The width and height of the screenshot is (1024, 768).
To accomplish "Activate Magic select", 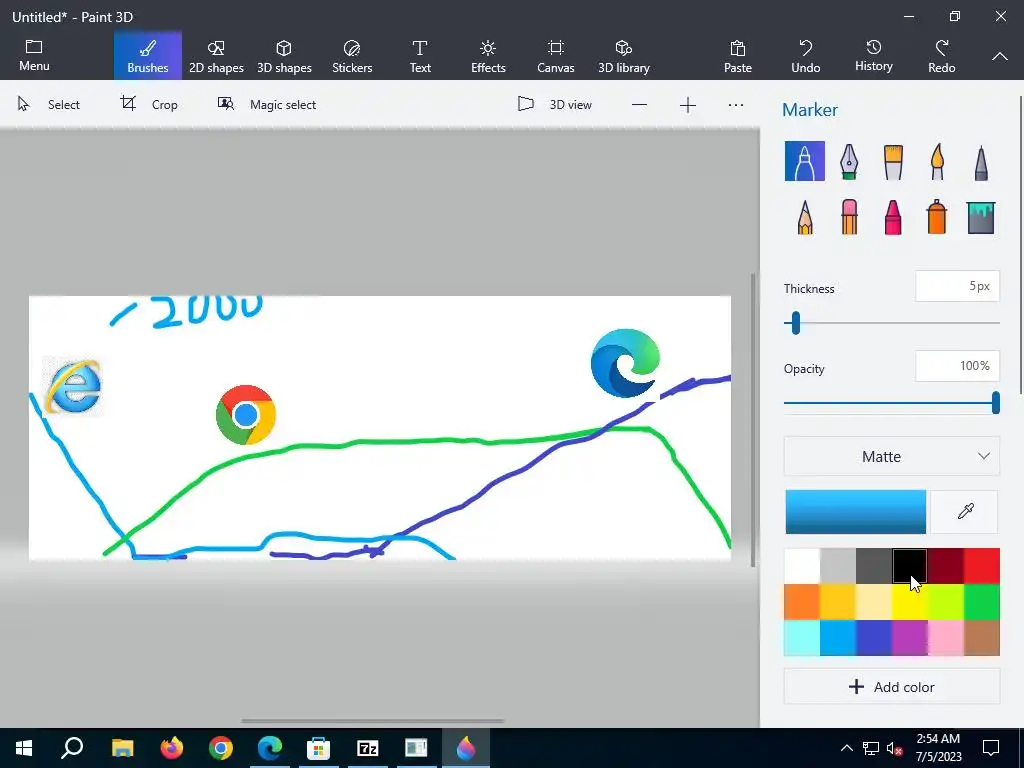I will point(266,104).
